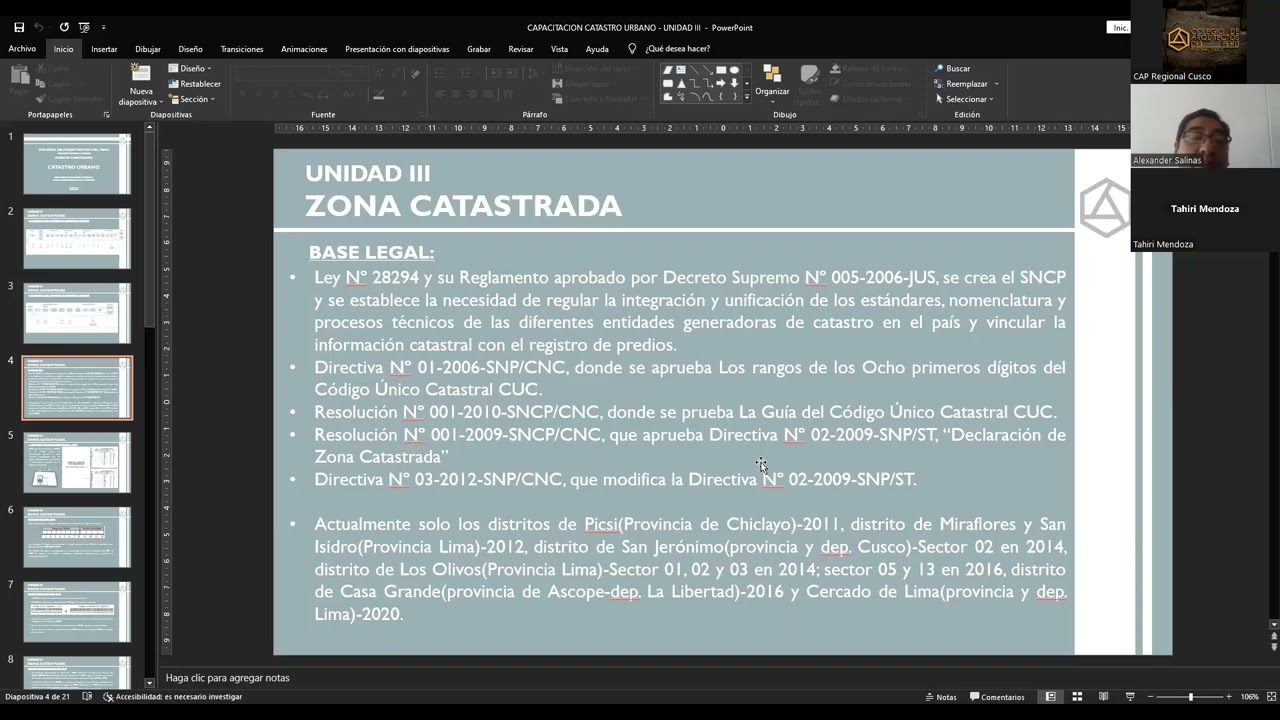1280x720 pixels.
Task: Open the Seleccionar dropdown
Action: click(x=964, y=99)
